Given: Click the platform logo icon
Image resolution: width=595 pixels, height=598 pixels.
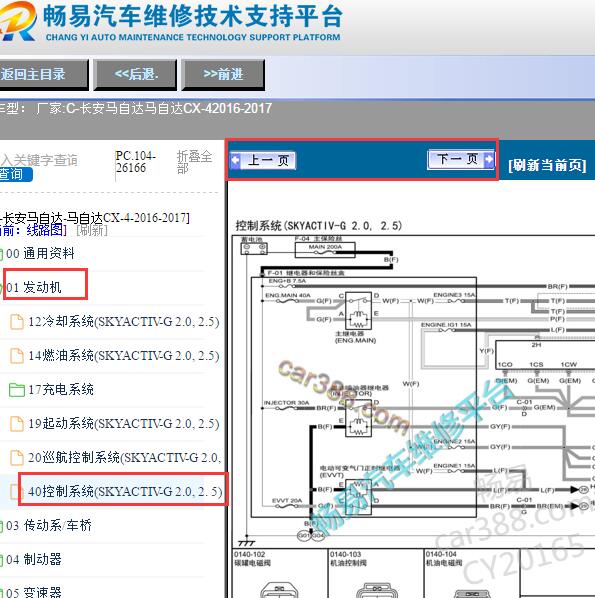Looking at the screenshot, I should click(x=18, y=21).
